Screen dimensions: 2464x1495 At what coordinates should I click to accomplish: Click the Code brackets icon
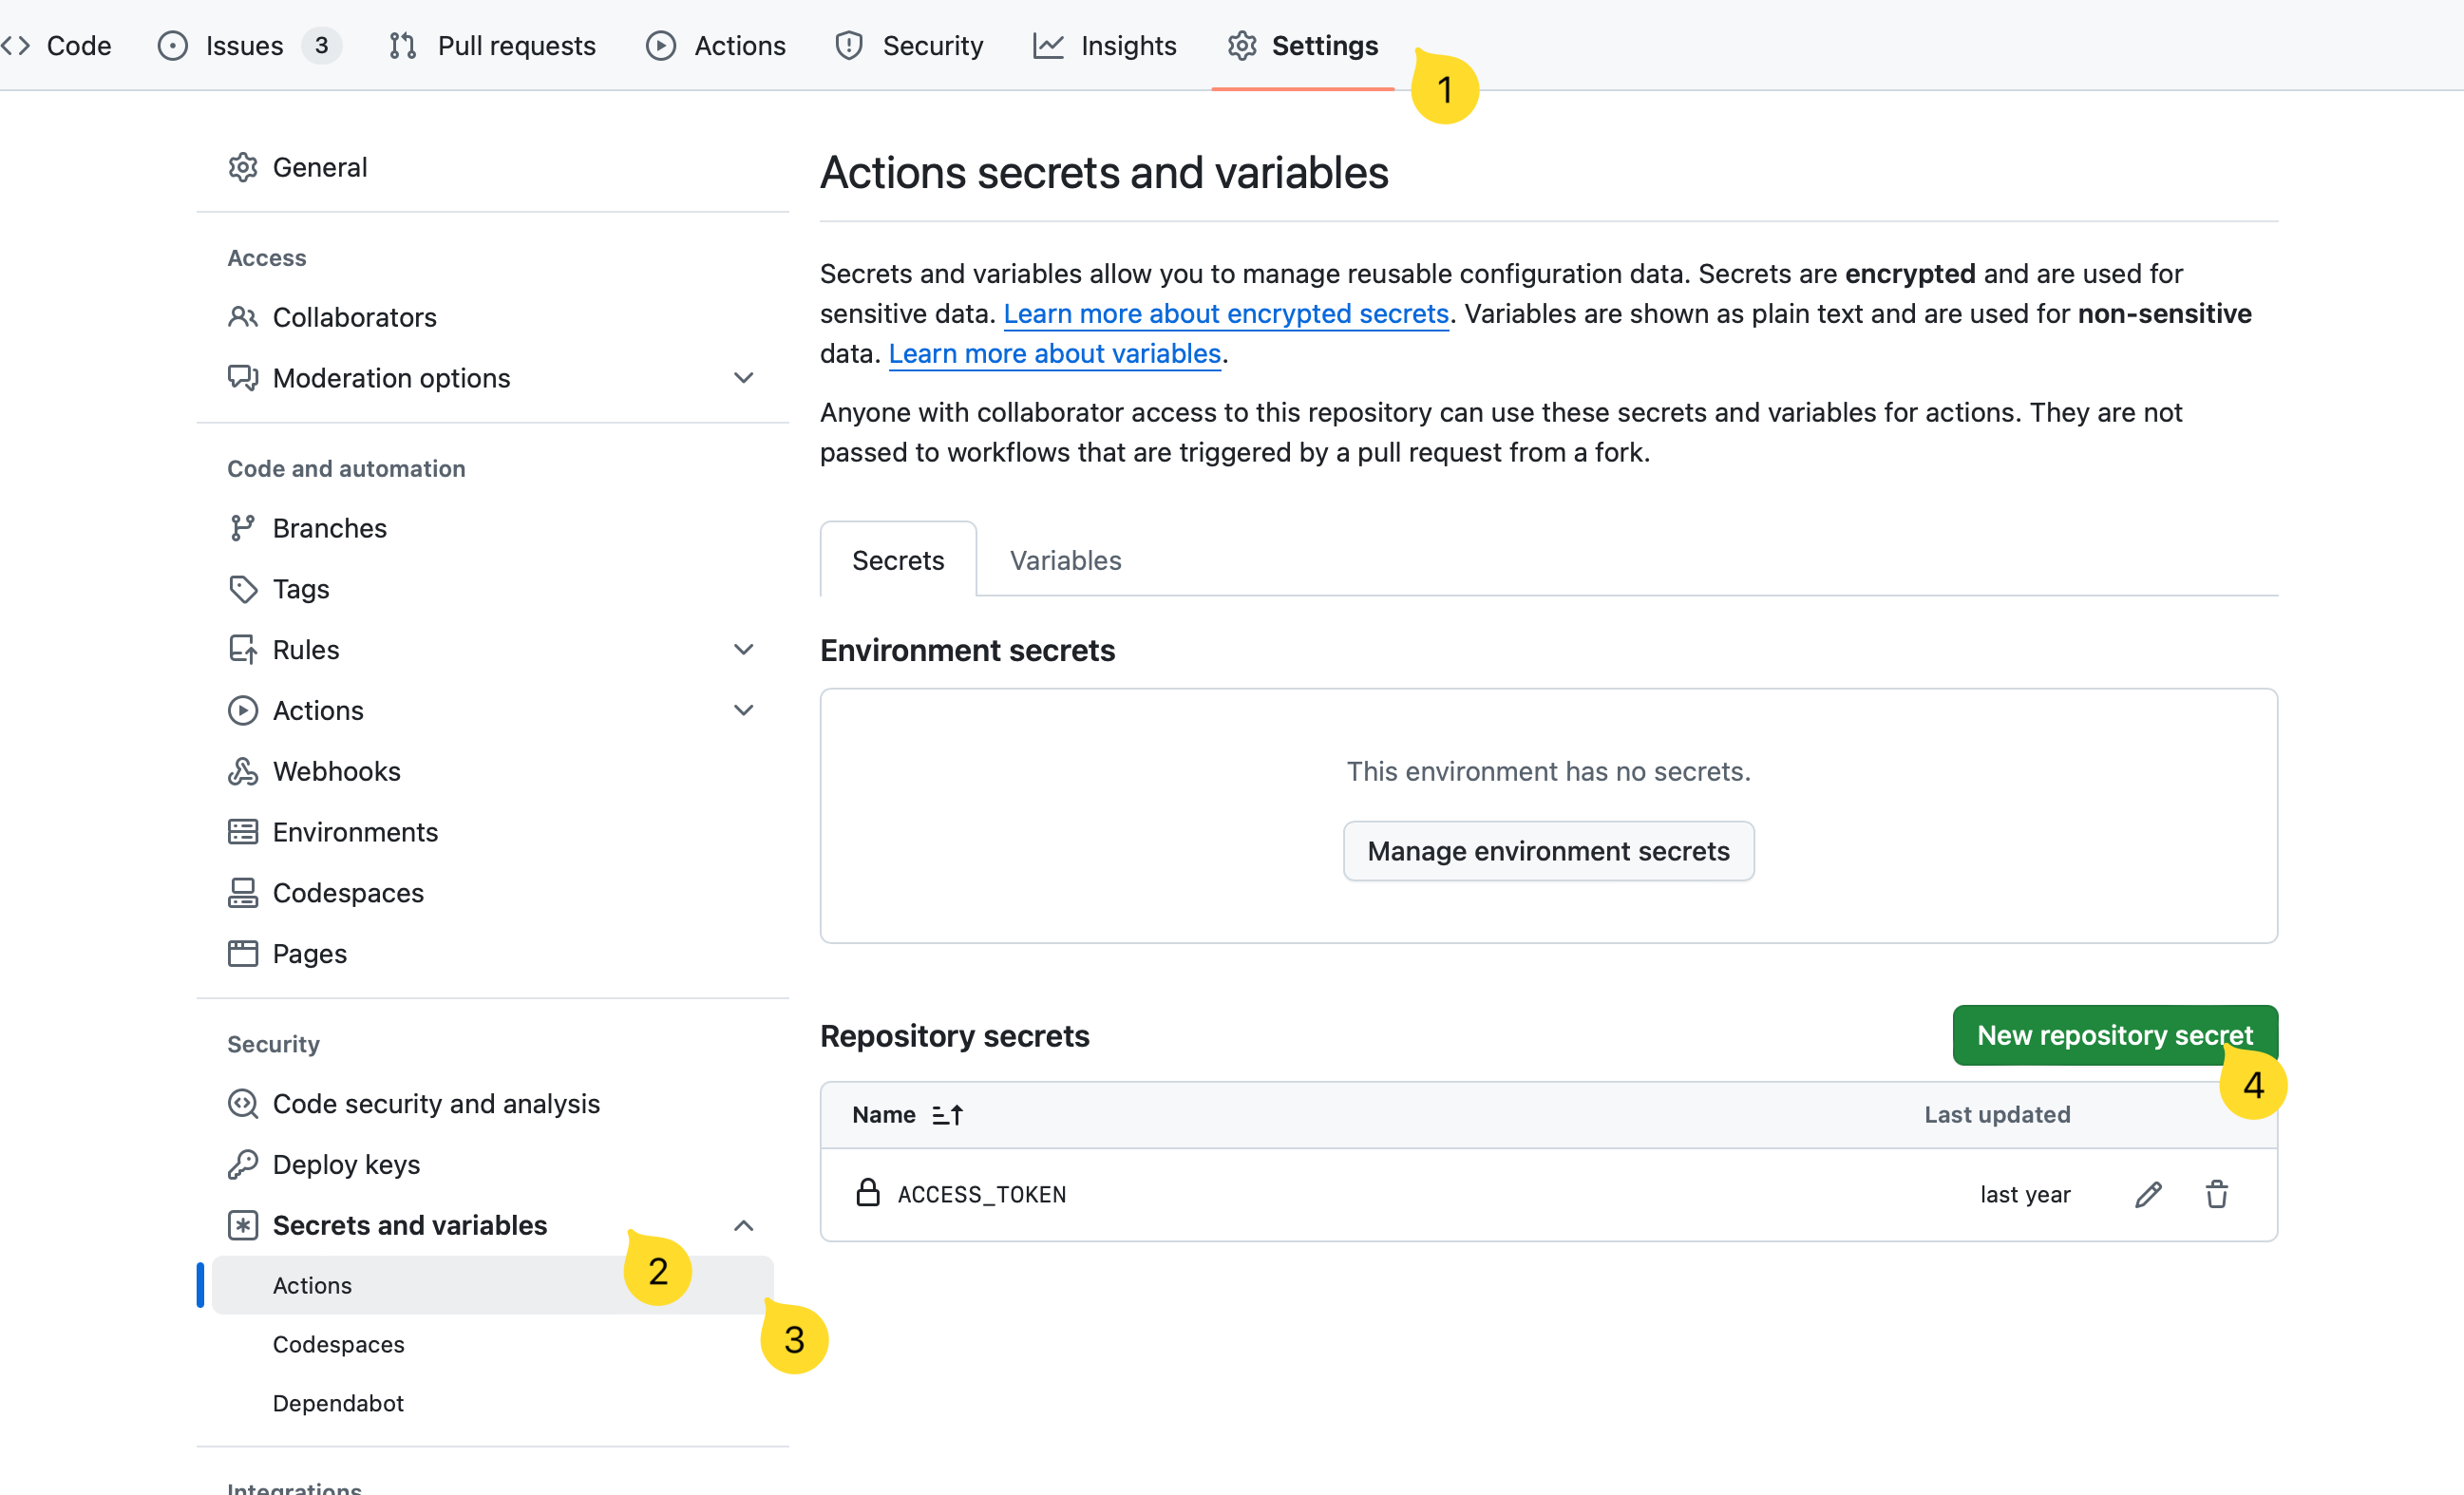click(x=16, y=45)
